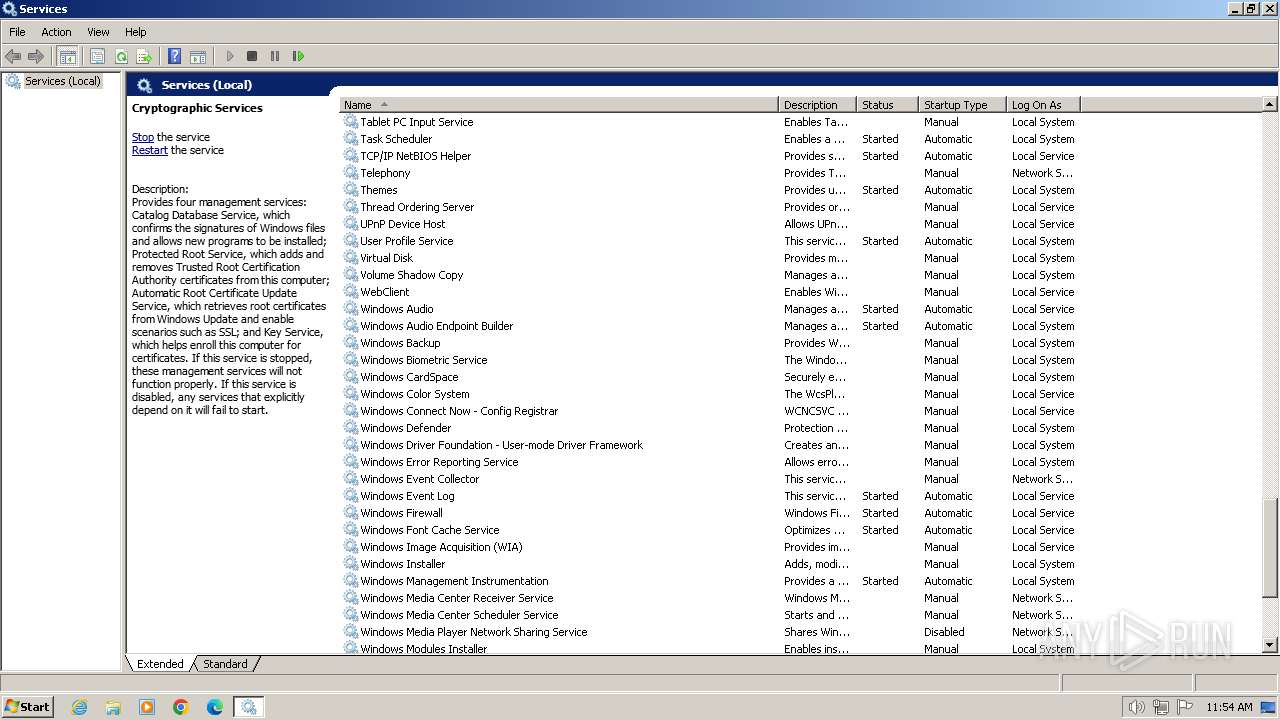Select the Telephony service row

coord(710,173)
